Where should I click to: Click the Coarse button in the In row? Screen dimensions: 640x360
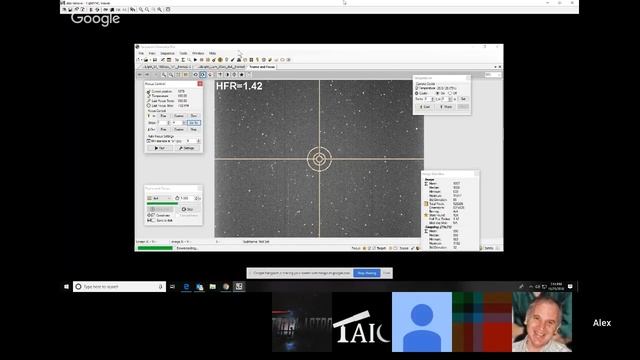pos(179,116)
